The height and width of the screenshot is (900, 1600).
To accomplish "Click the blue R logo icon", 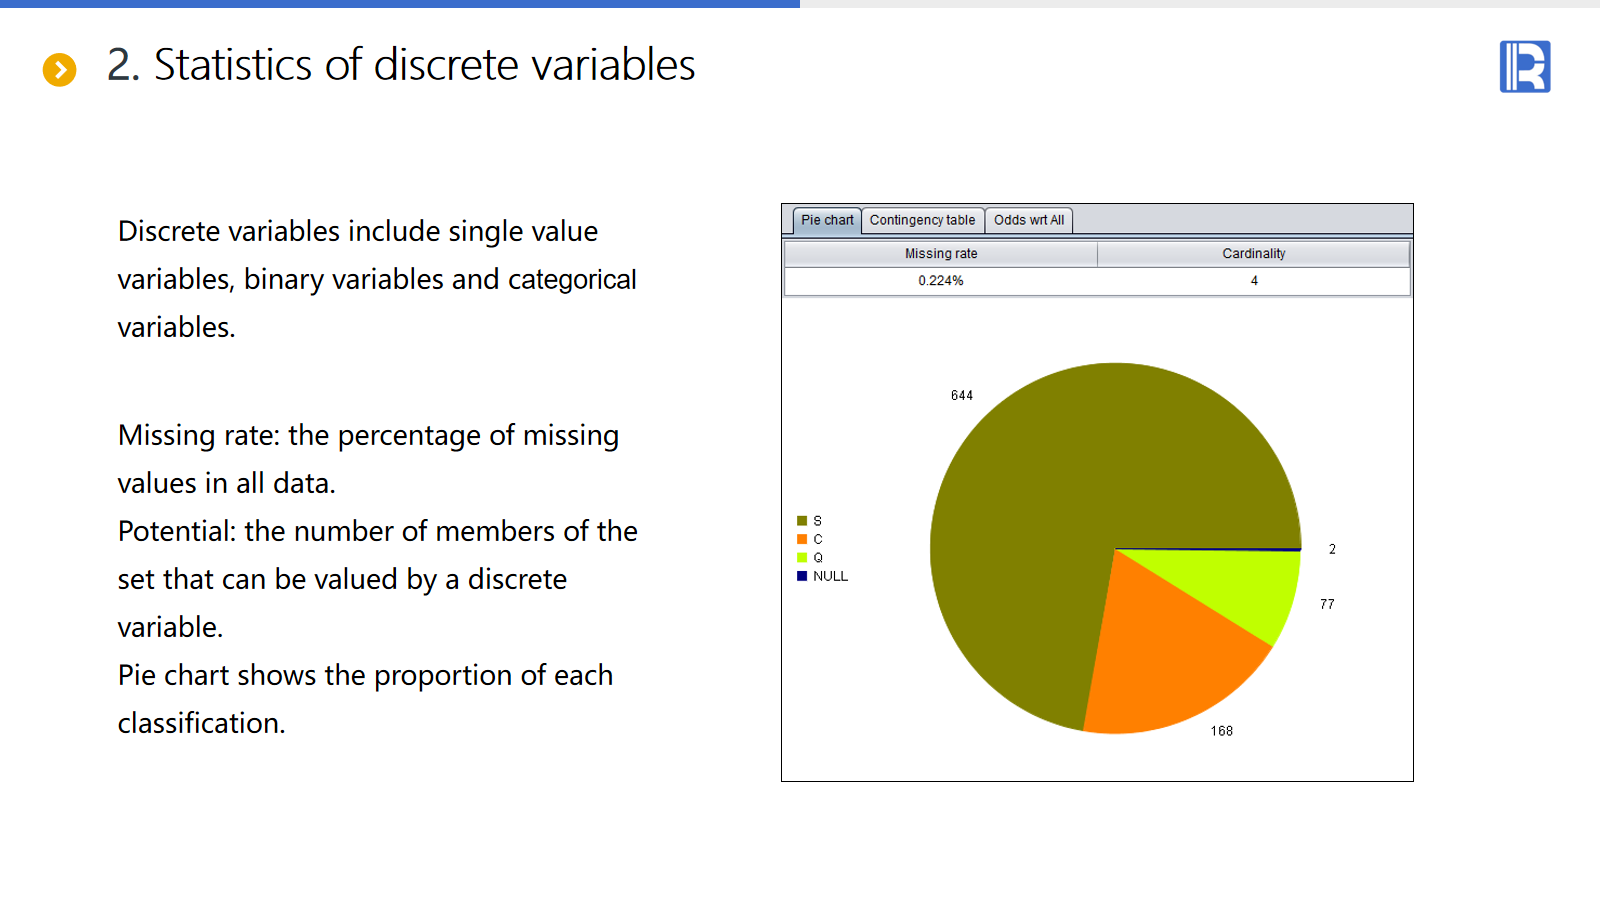I will [1524, 67].
